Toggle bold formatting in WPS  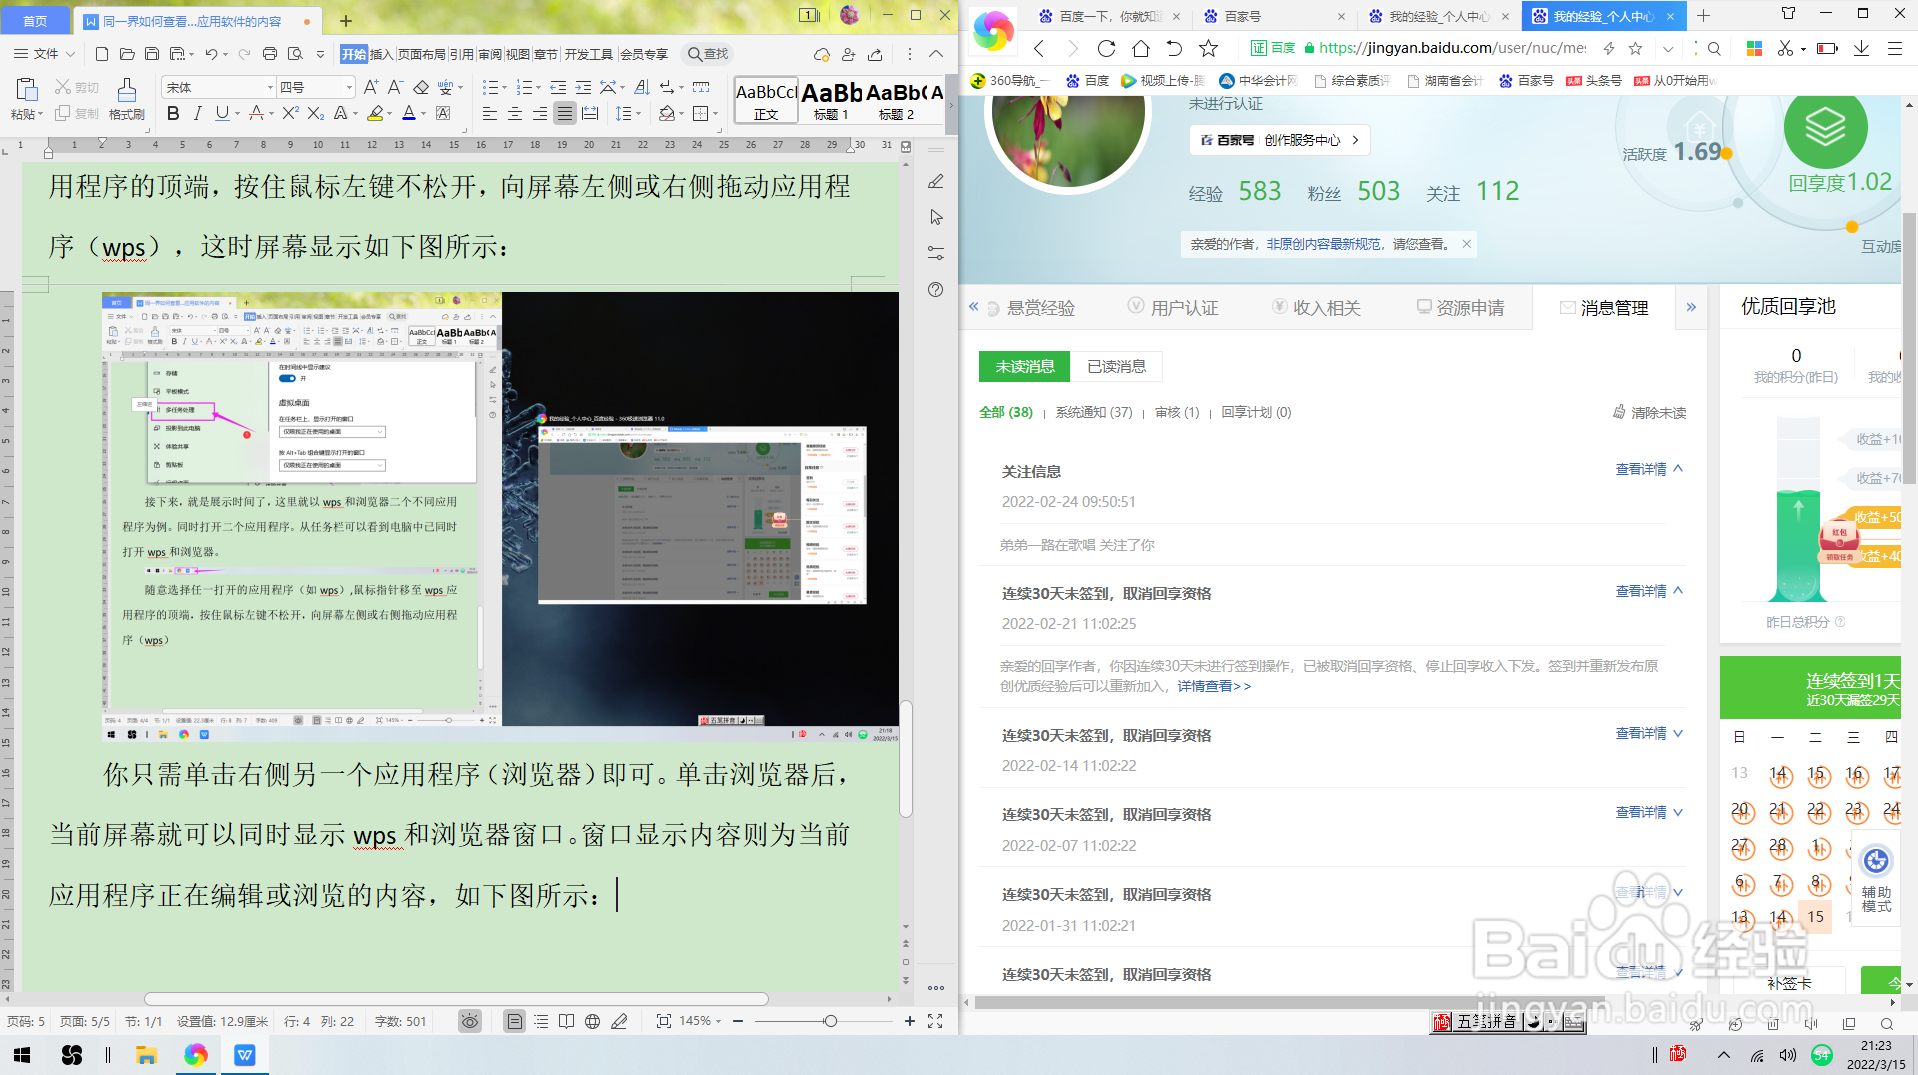click(173, 114)
